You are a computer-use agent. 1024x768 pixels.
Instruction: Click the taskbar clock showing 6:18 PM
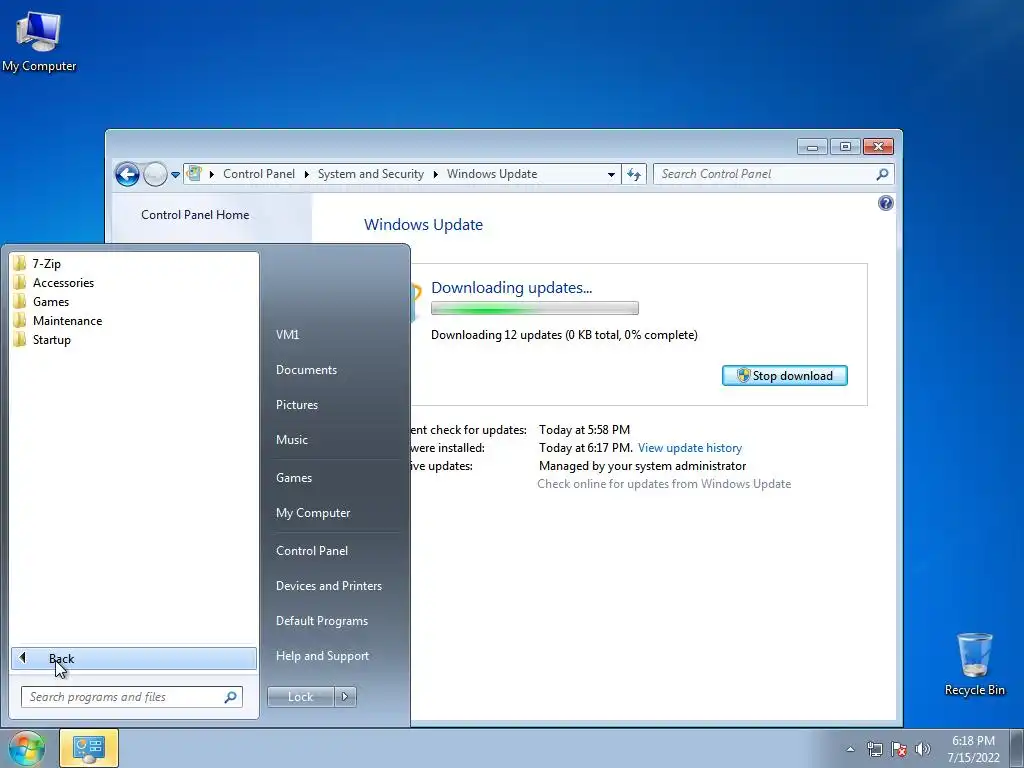tap(973, 749)
